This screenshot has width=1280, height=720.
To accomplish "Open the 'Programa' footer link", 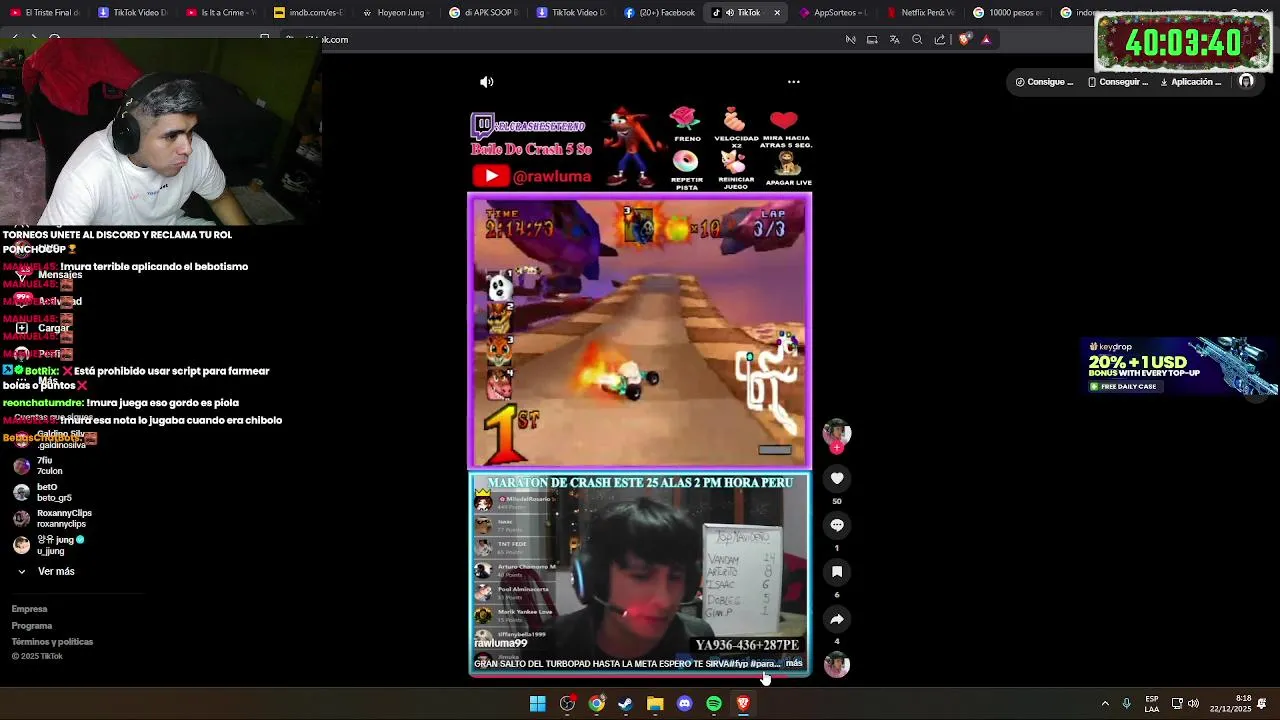I will pyautogui.click(x=32, y=626).
